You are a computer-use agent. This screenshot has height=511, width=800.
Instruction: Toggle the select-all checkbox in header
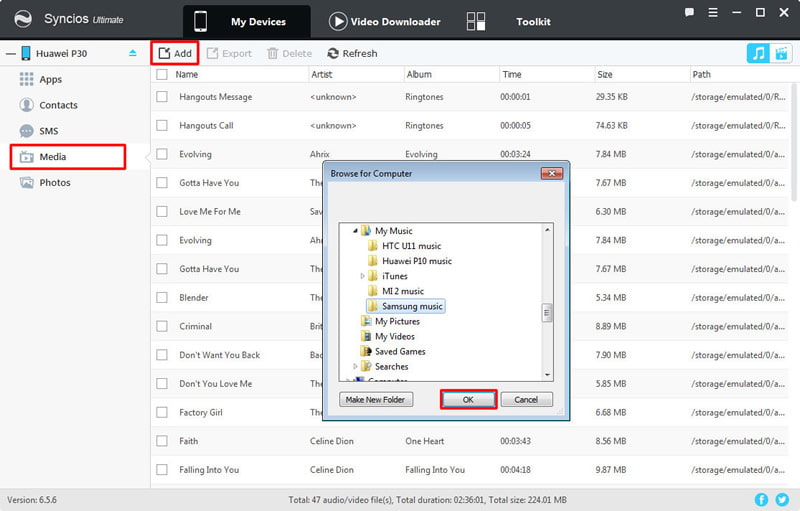click(162, 74)
